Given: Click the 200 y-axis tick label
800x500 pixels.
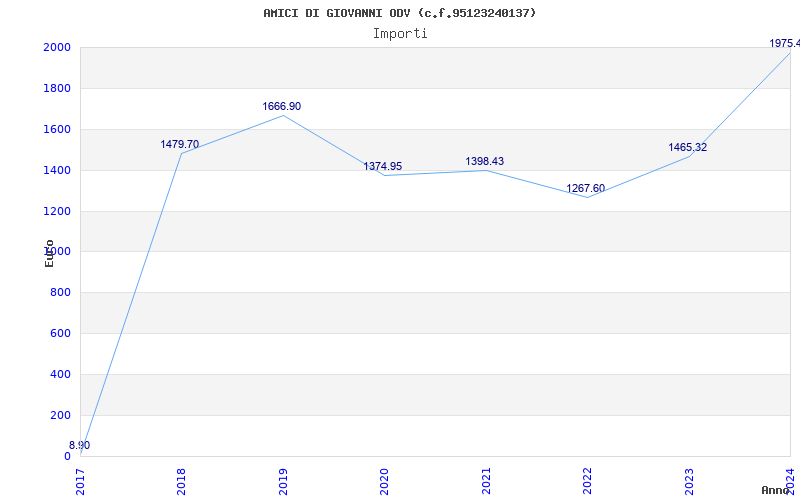Looking at the screenshot, I should [61, 415].
